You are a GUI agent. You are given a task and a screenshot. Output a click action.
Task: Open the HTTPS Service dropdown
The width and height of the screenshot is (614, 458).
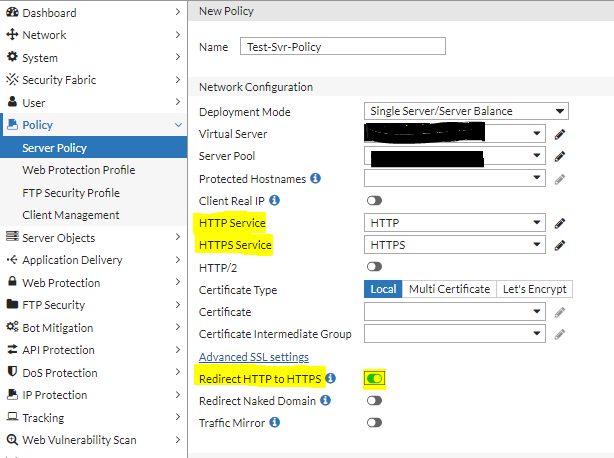pos(455,245)
